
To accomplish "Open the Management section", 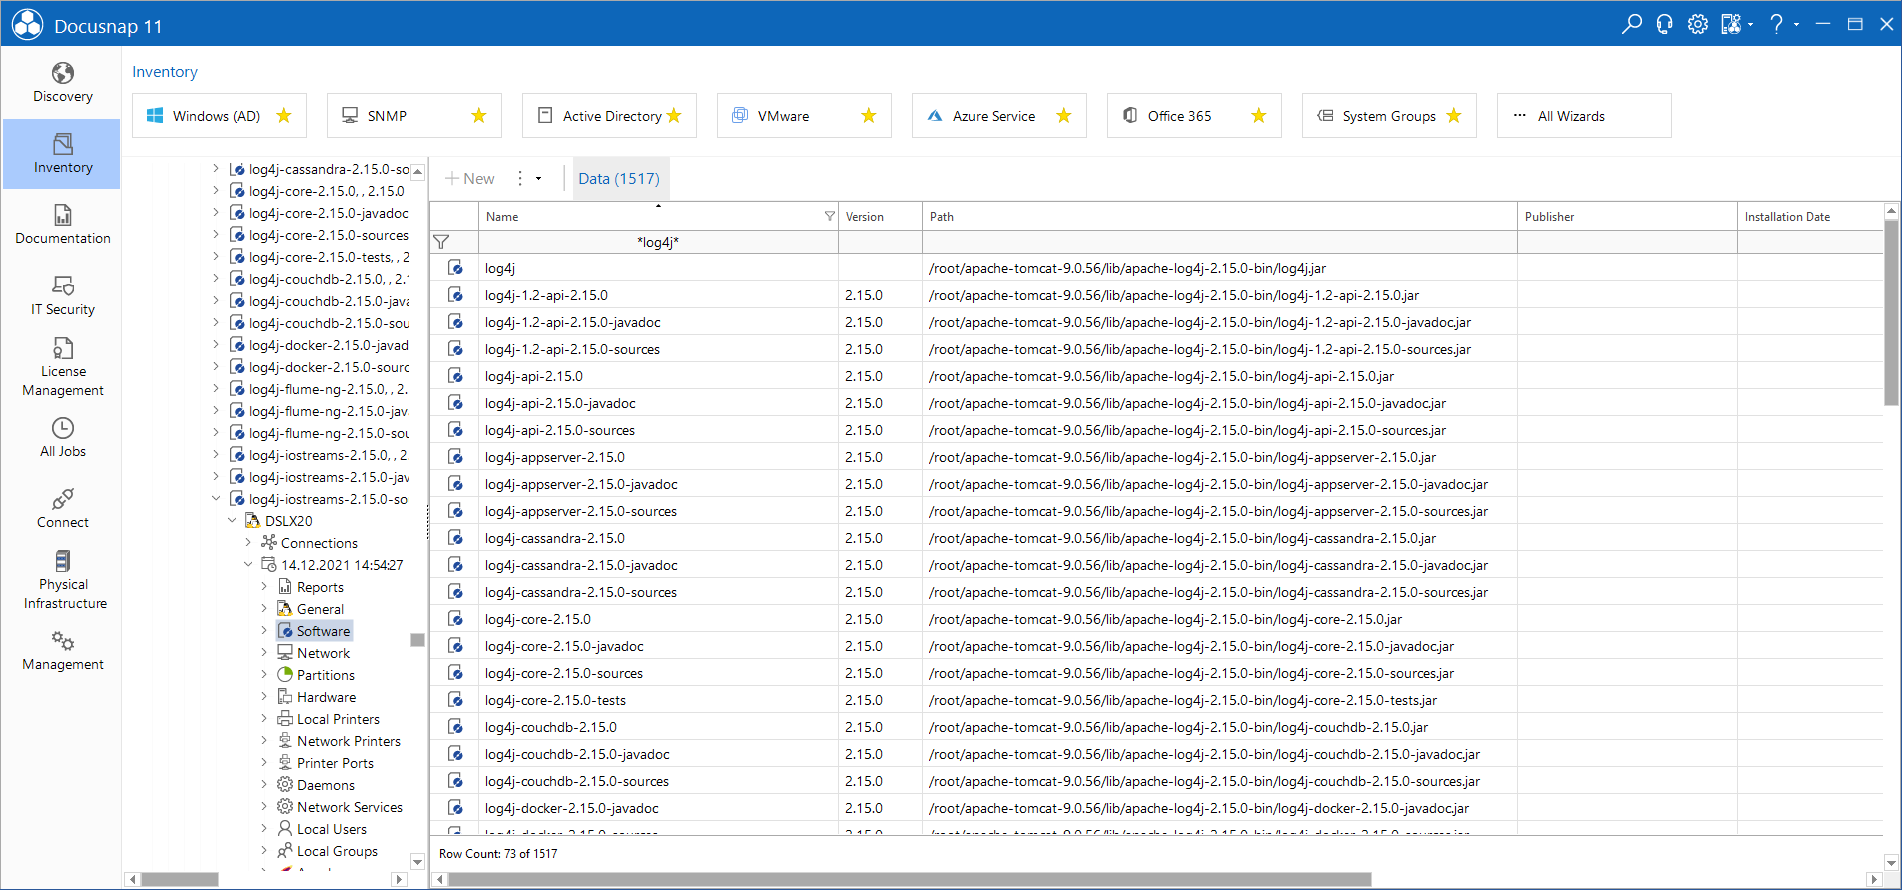I will coord(62,651).
